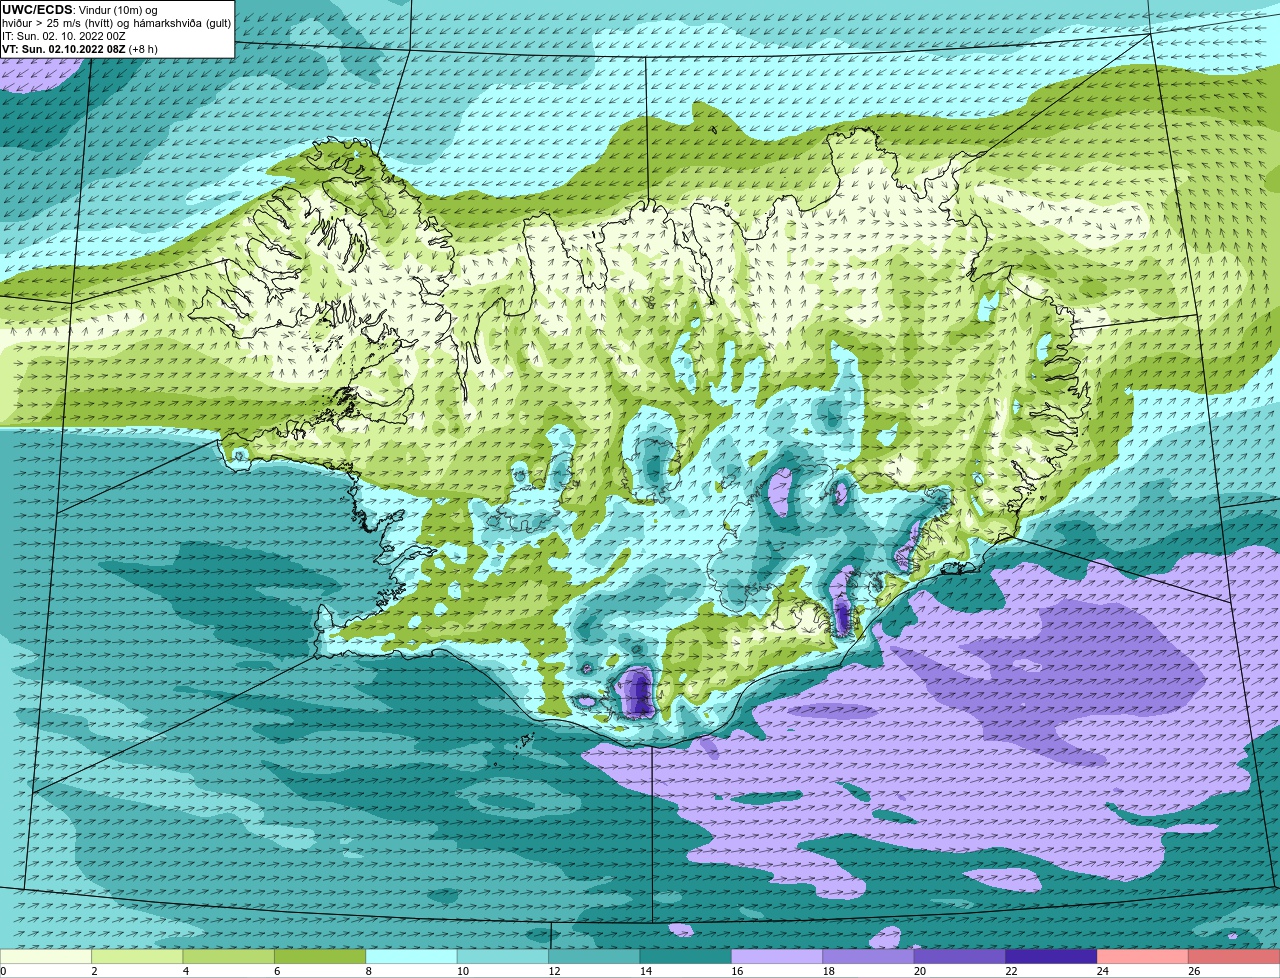Click the 'IT: Sun. 02. 10. 2022 00Z' line

click(64, 36)
